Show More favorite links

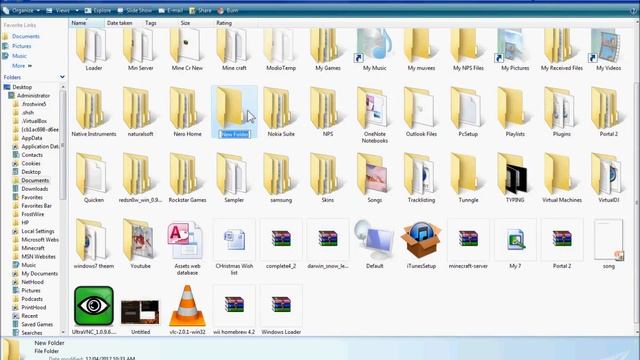22,66
